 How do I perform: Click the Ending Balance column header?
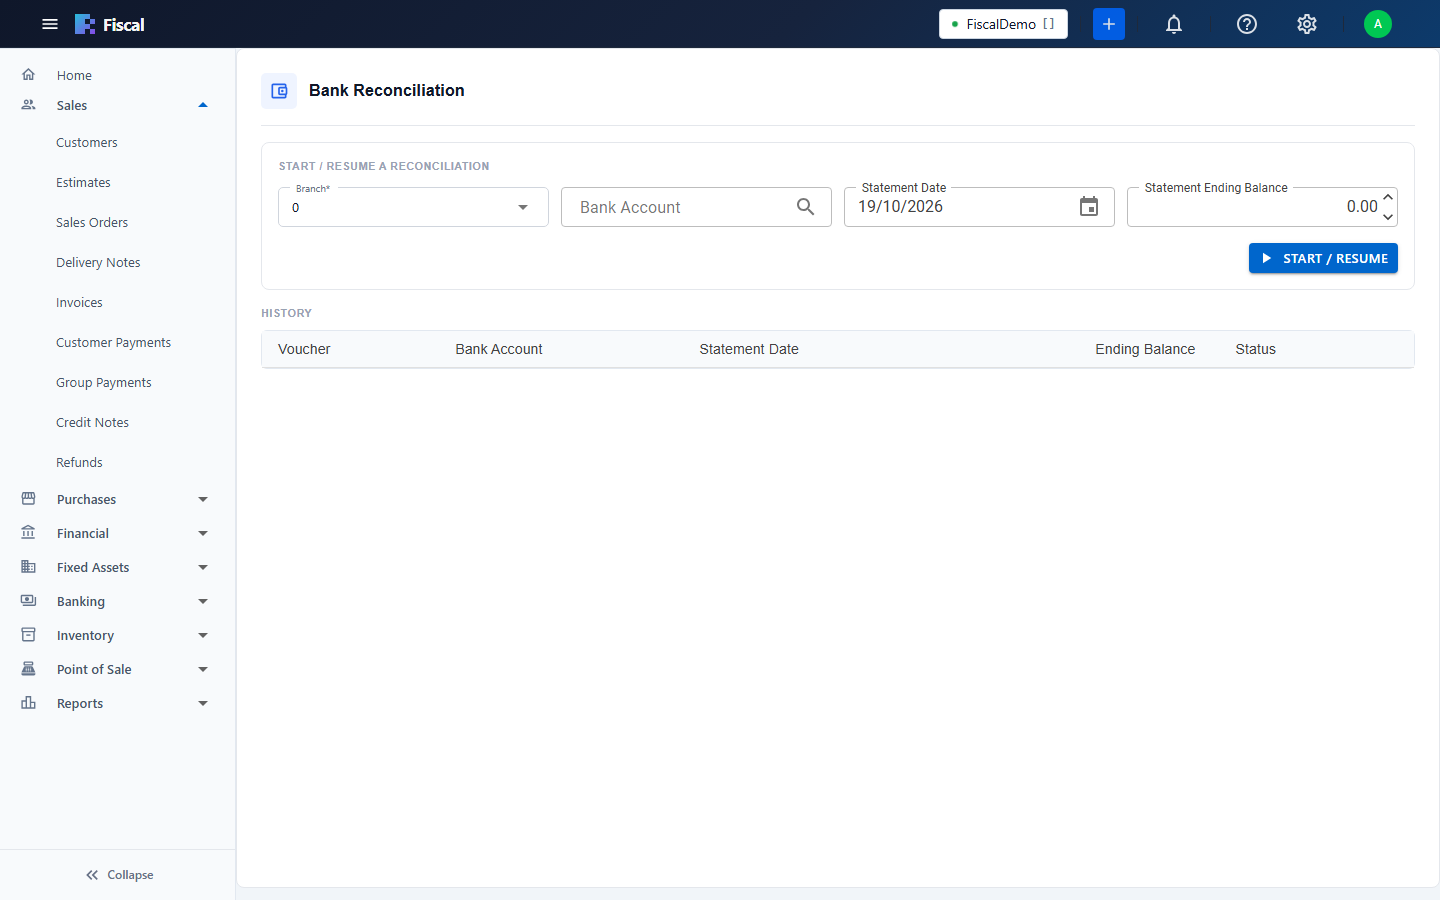[1145, 349]
